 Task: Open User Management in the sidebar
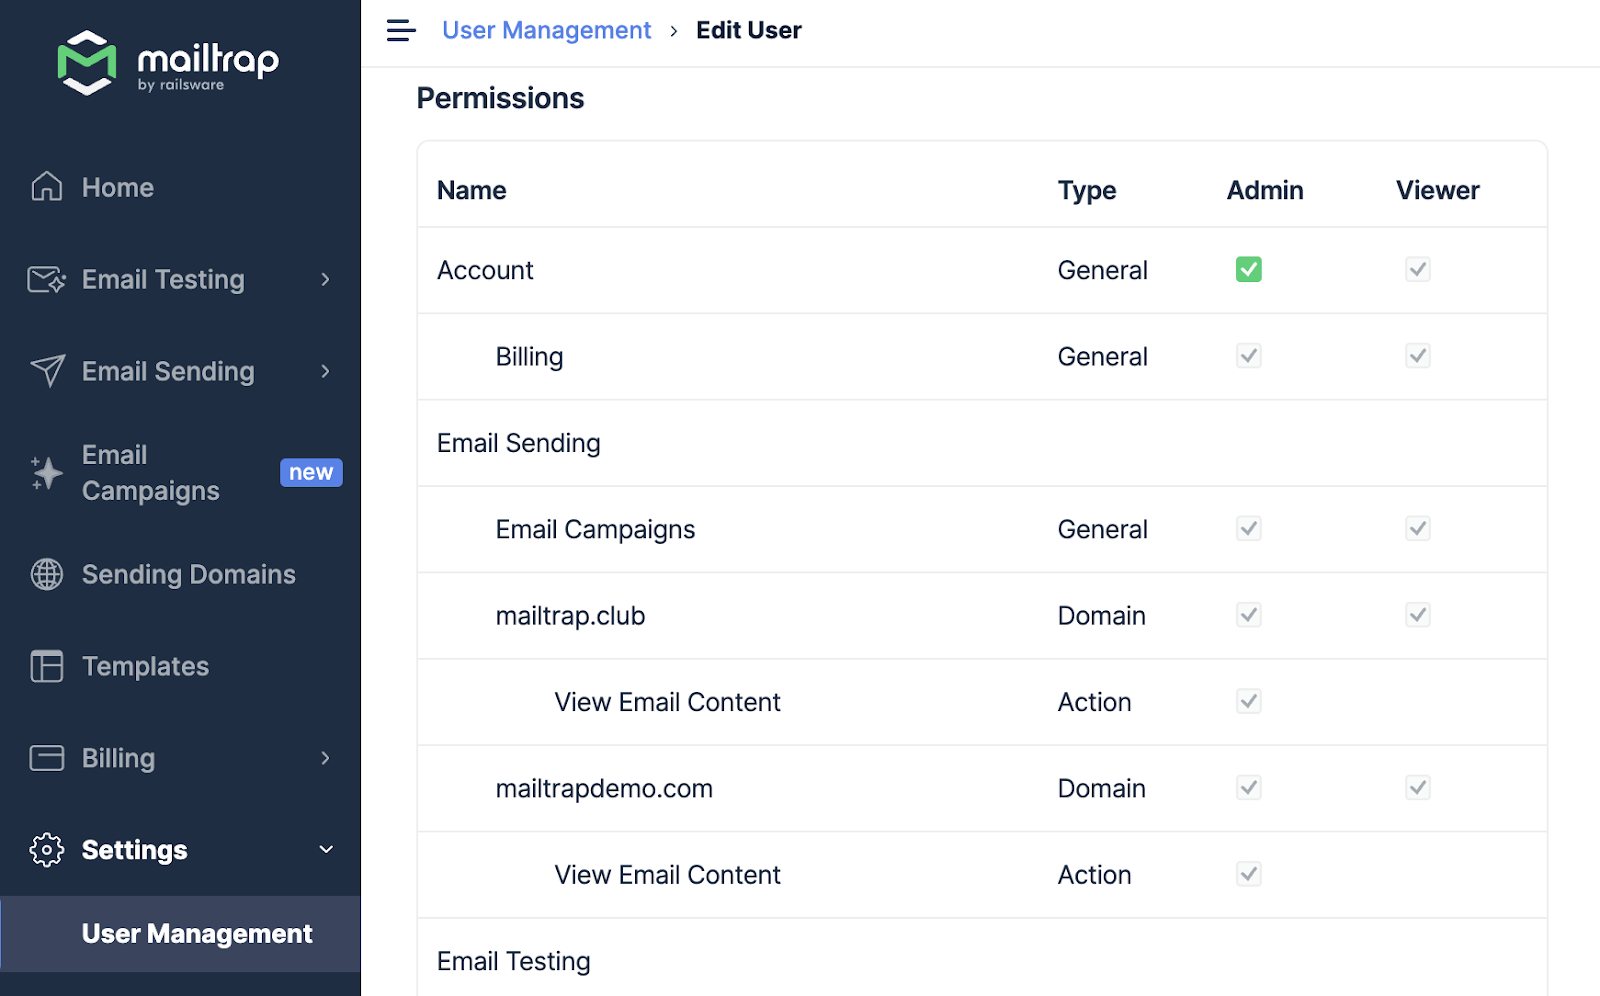197,934
